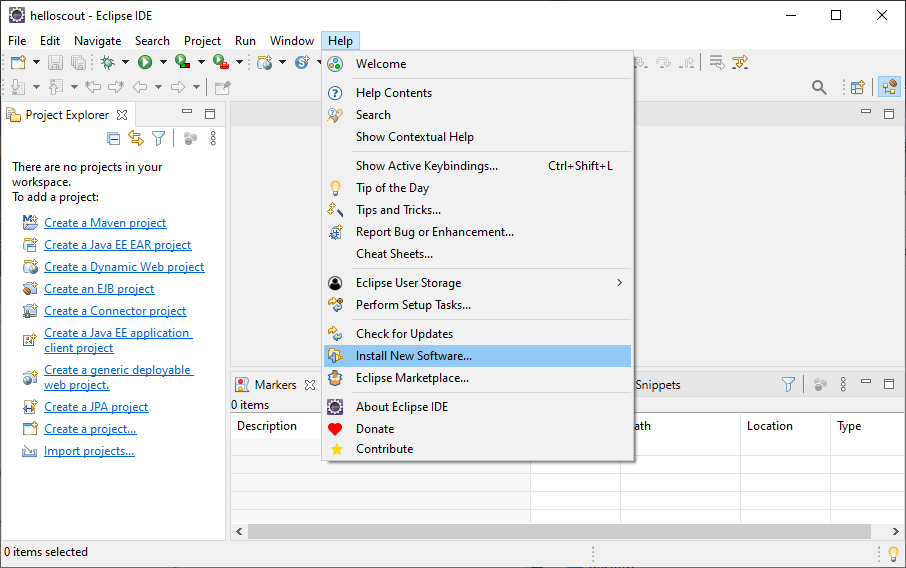The height and width of the screenshot is (568, 906).
Task: Open dropdown arrow next to New icon
Action: (36, 62)
